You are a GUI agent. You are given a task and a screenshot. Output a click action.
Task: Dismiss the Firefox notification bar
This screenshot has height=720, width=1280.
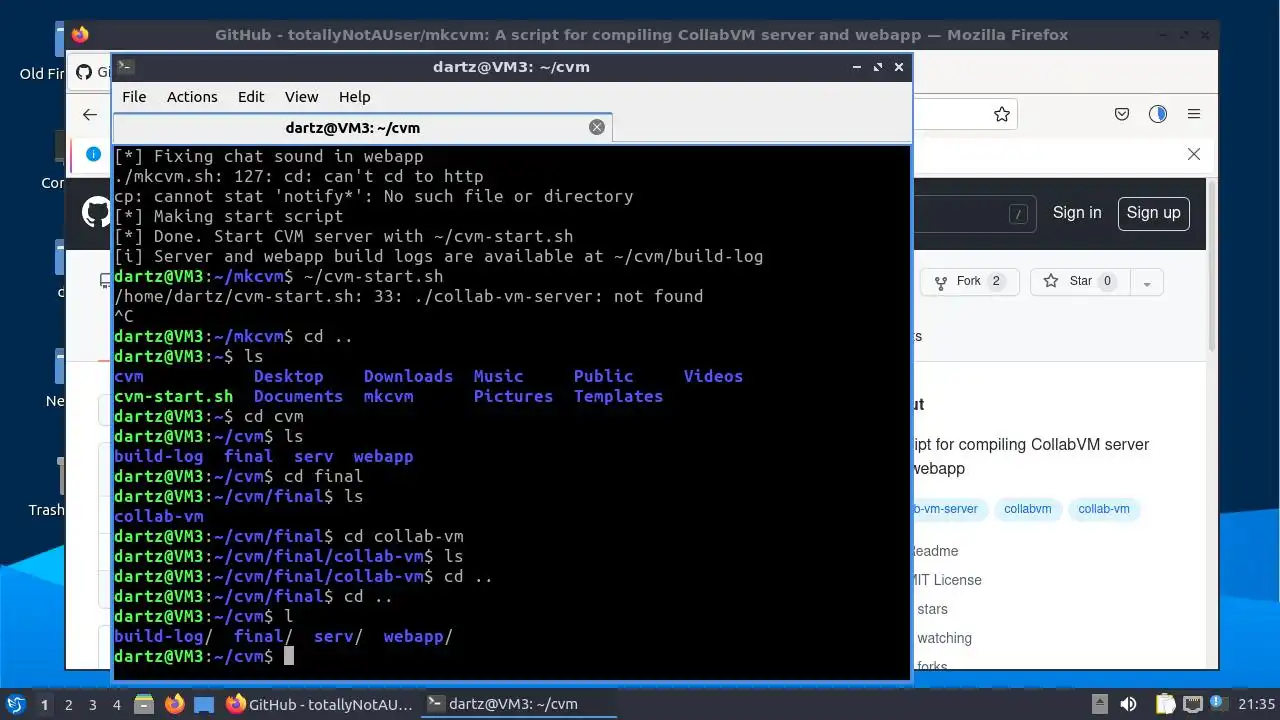1194,154
